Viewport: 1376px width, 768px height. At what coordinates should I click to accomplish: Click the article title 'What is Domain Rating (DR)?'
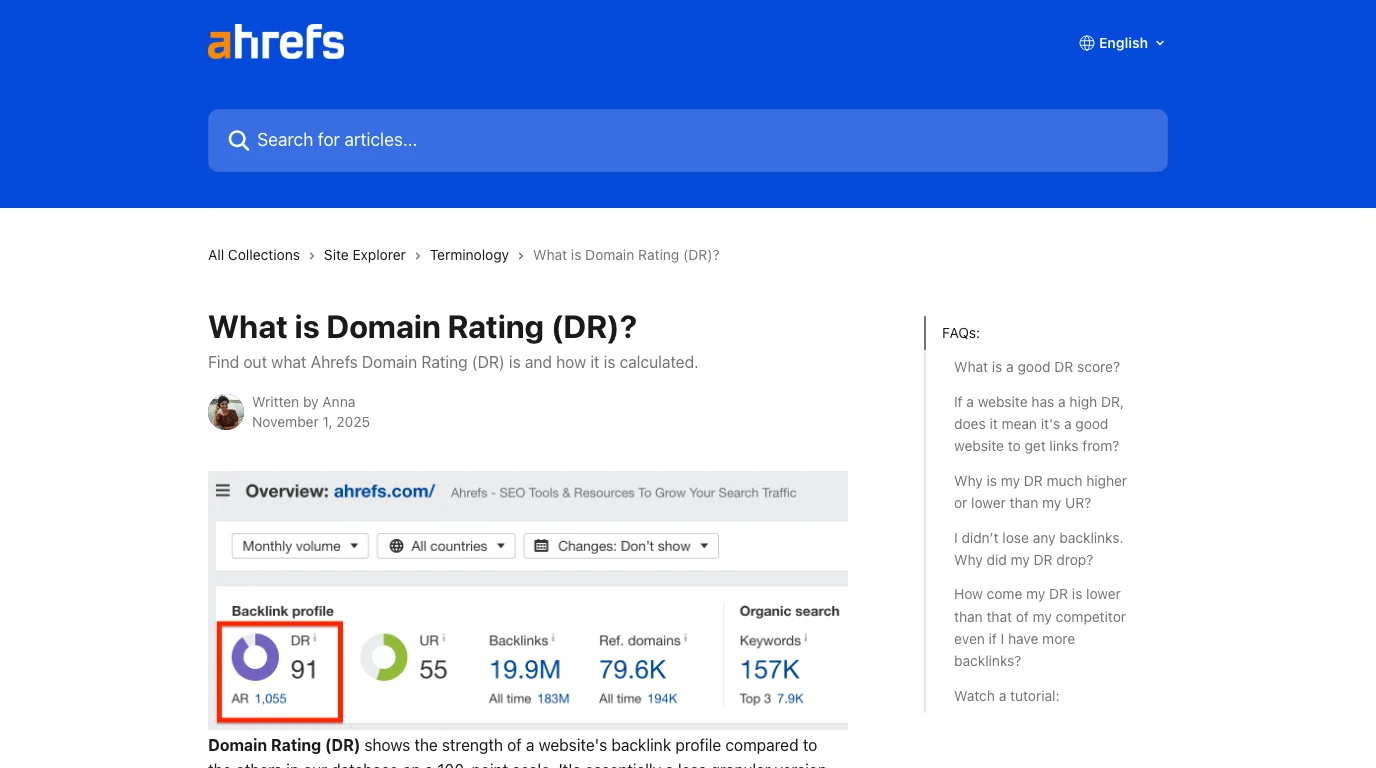click(x=422, y=327)
